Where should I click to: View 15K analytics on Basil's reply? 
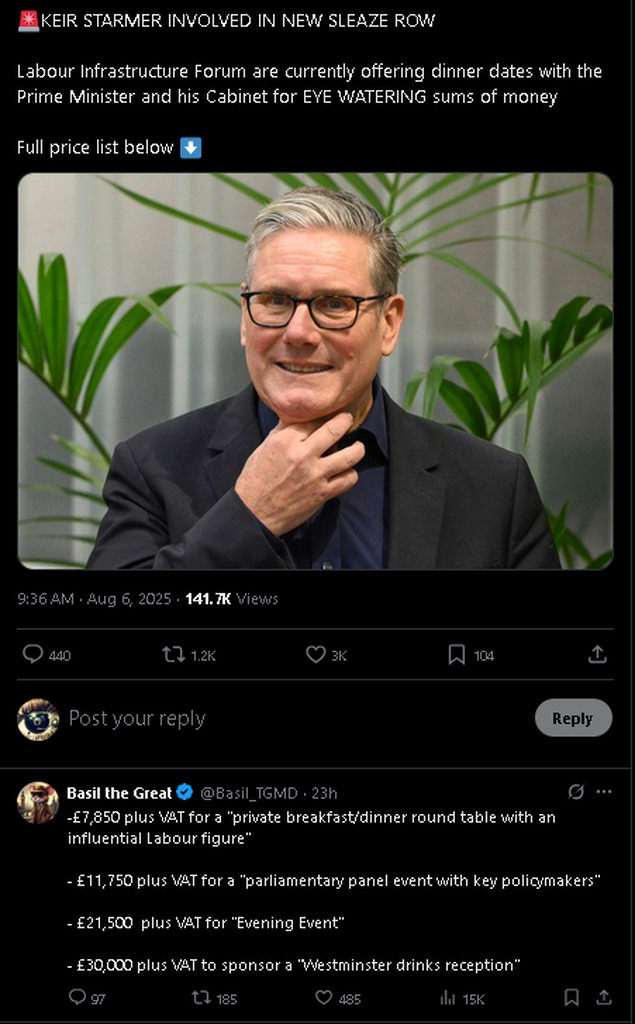coord(447,997)
